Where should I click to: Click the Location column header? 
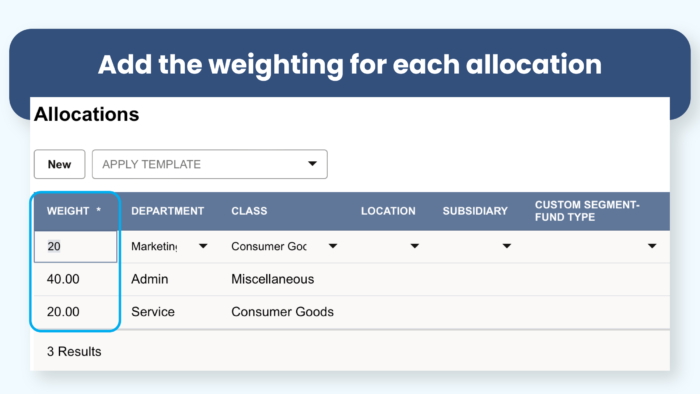(x=388, y=211)
